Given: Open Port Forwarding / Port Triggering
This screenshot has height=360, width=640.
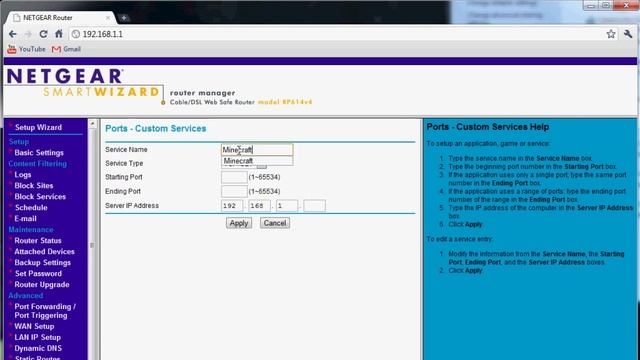Looking at the screenshot, I should (x=45, y=311).
